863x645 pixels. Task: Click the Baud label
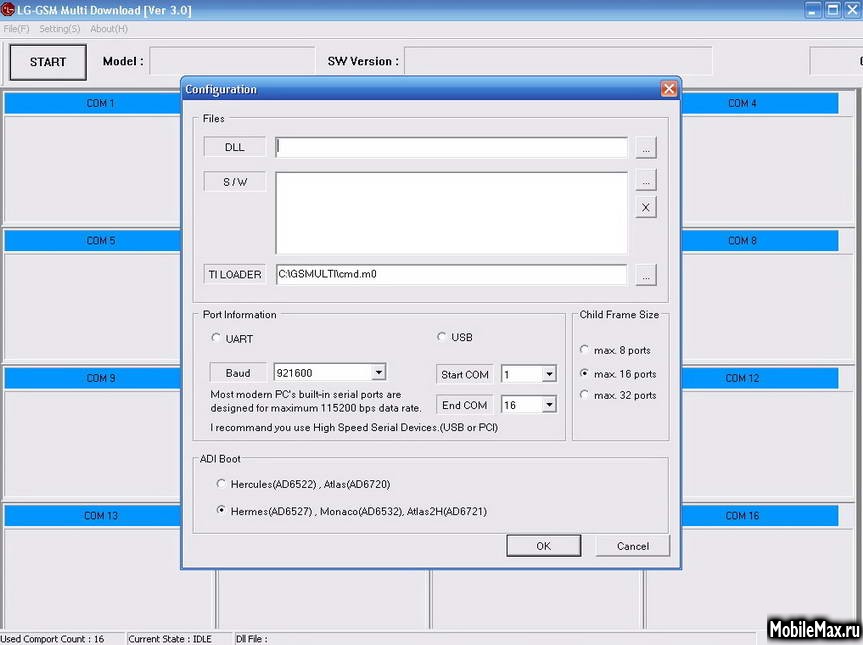click(x=238, y=373)
